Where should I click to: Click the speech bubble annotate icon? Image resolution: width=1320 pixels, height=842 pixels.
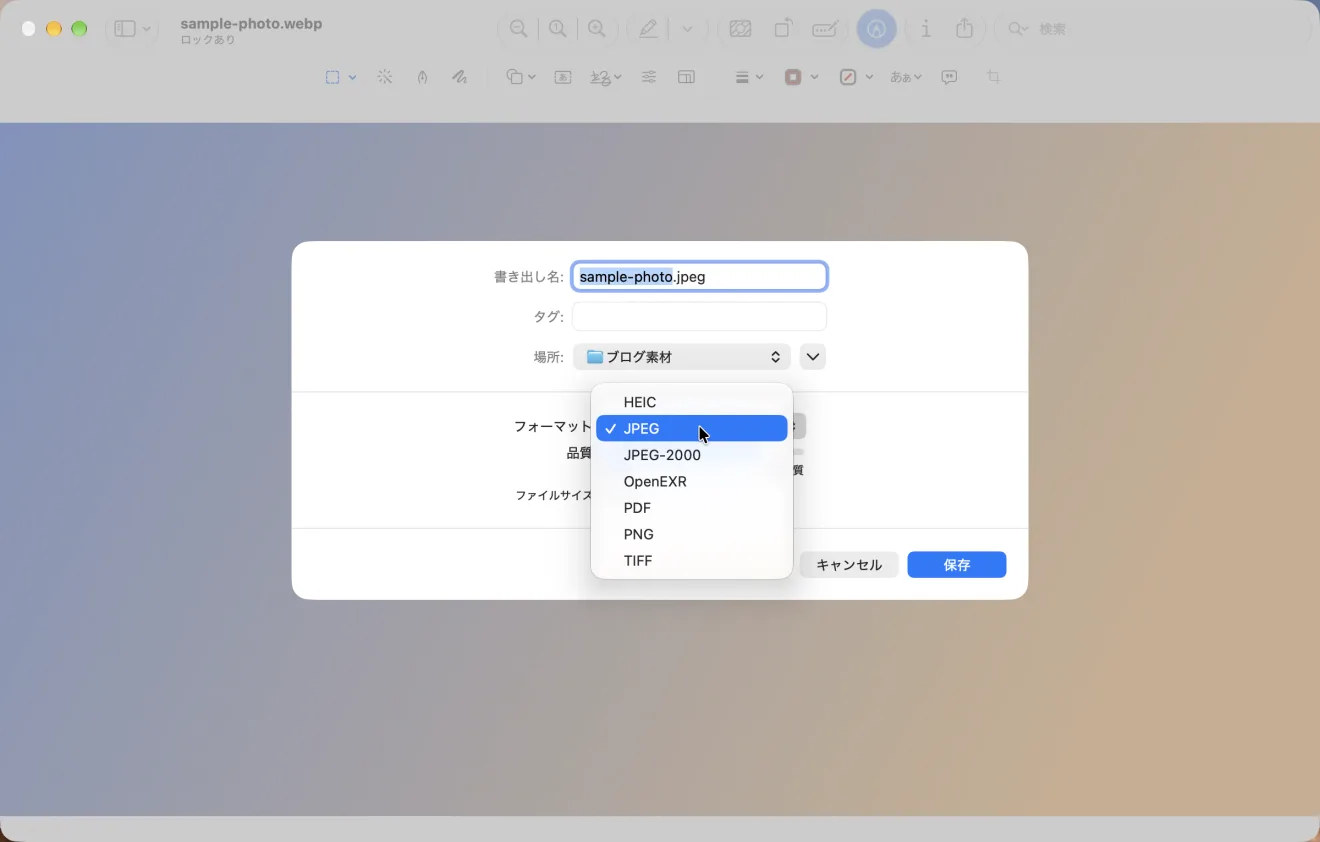point(949,77)
